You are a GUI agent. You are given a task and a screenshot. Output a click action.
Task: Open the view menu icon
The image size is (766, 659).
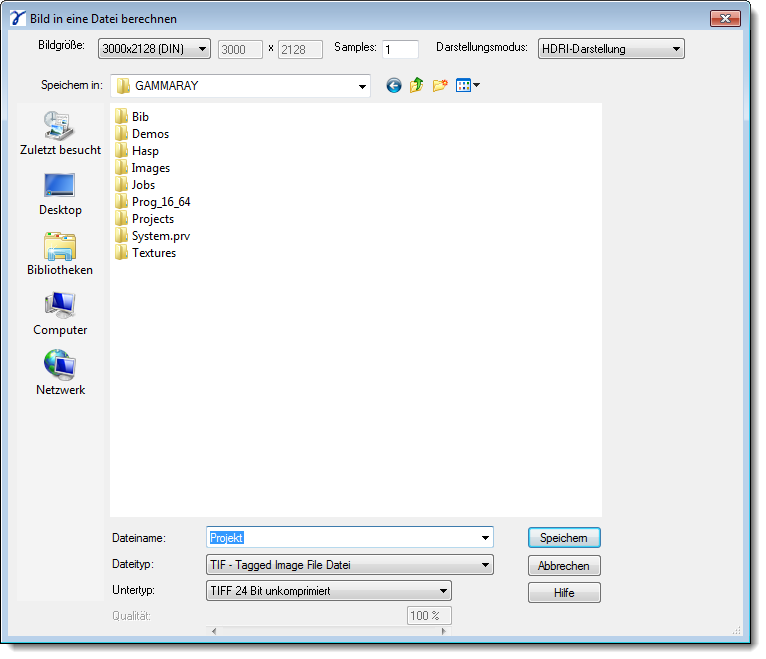468,85
